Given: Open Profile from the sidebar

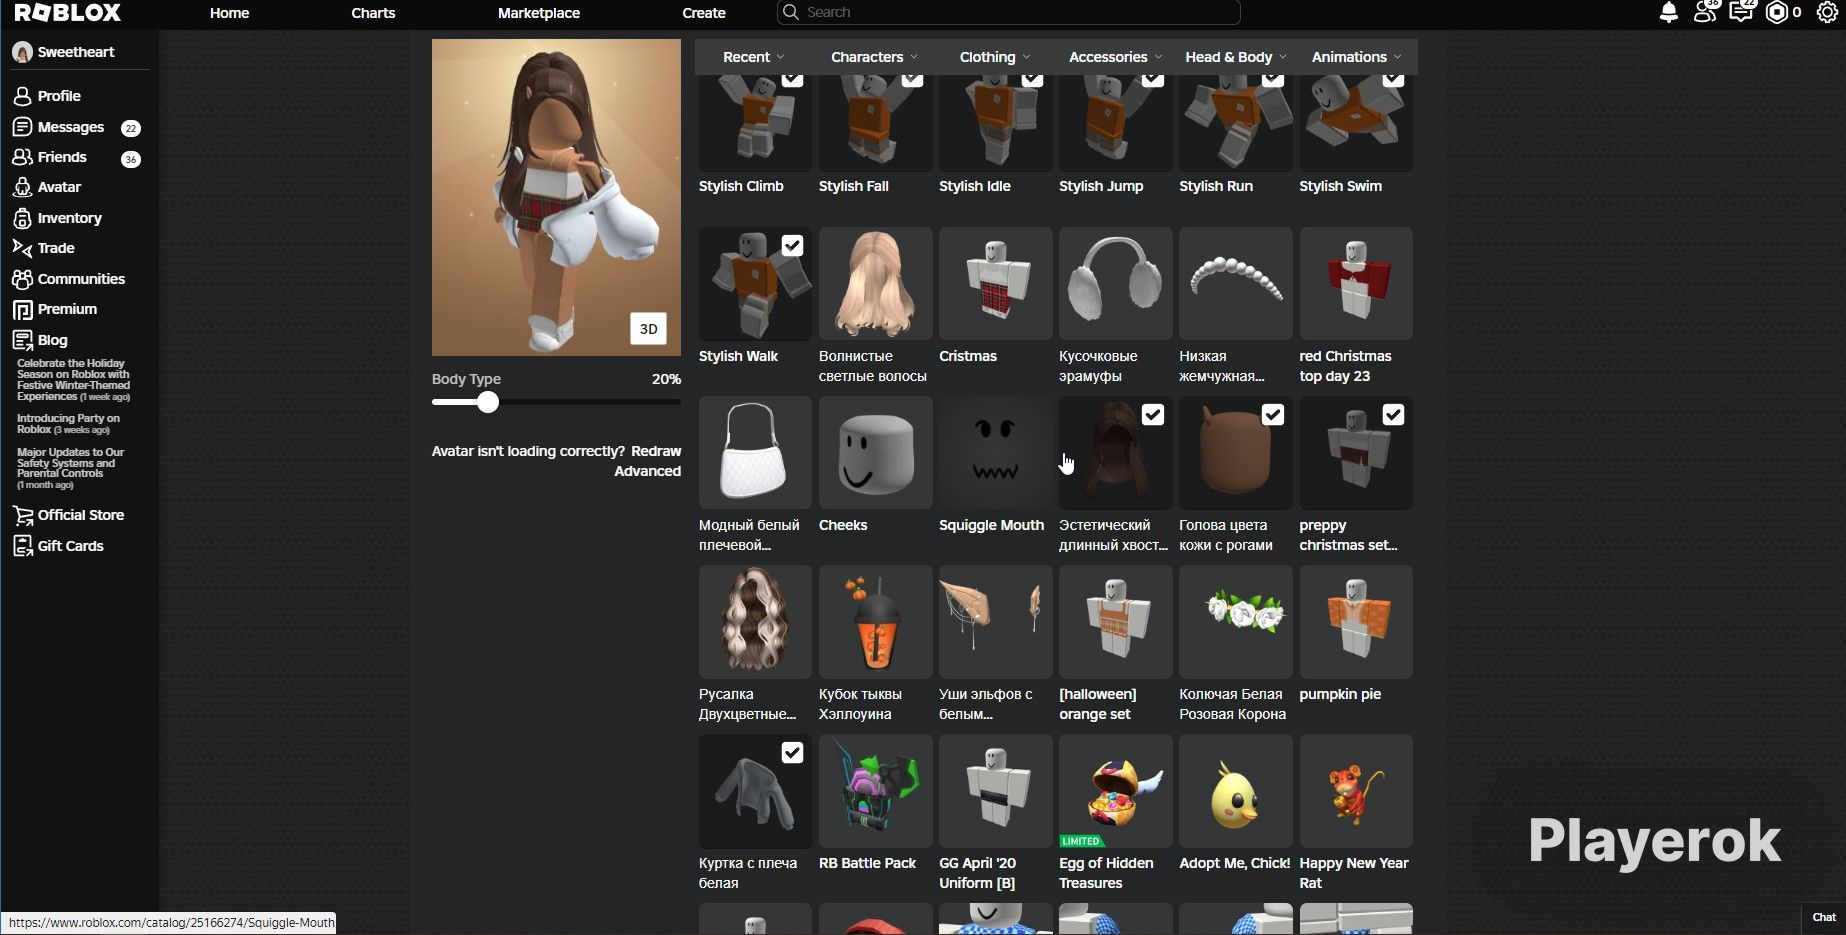Looking at the screenshot, I should tap(59, 96).
